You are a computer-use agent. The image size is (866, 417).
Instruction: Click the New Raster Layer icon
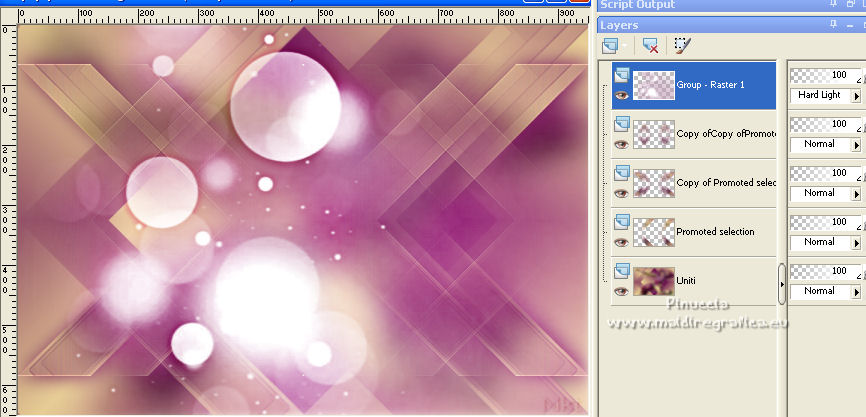610,46
